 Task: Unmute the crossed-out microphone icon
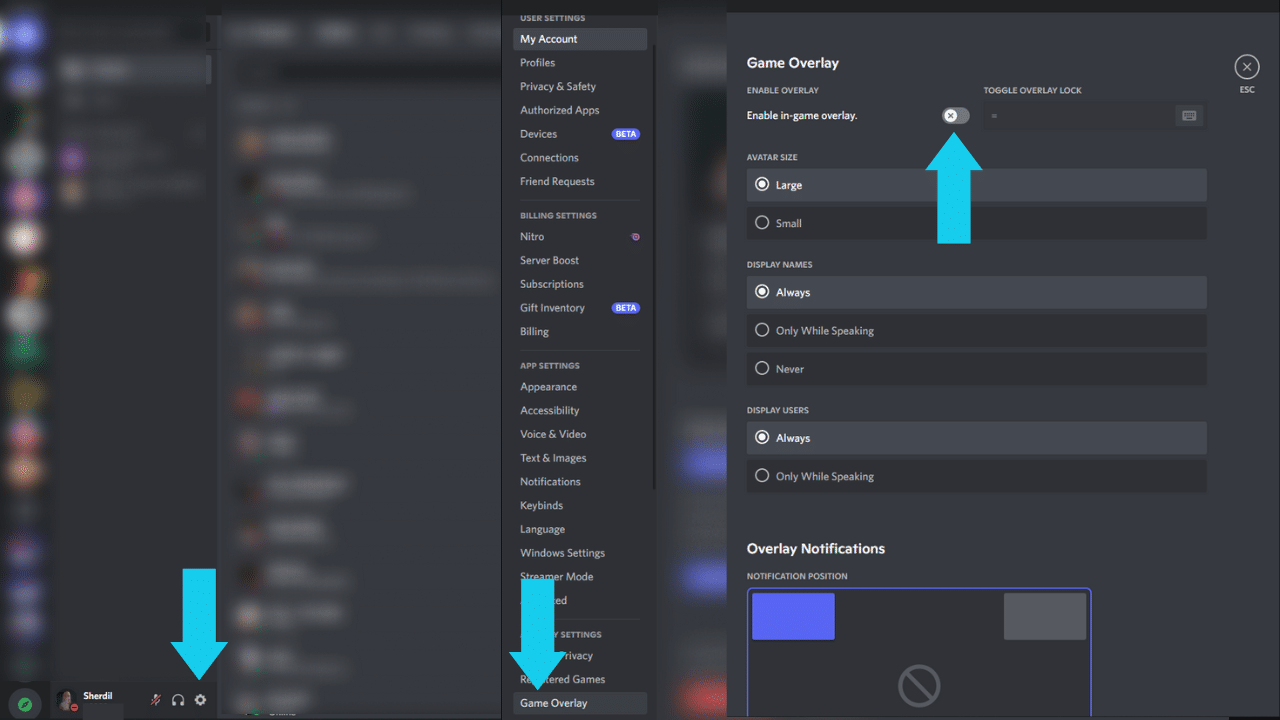(155, 700)
